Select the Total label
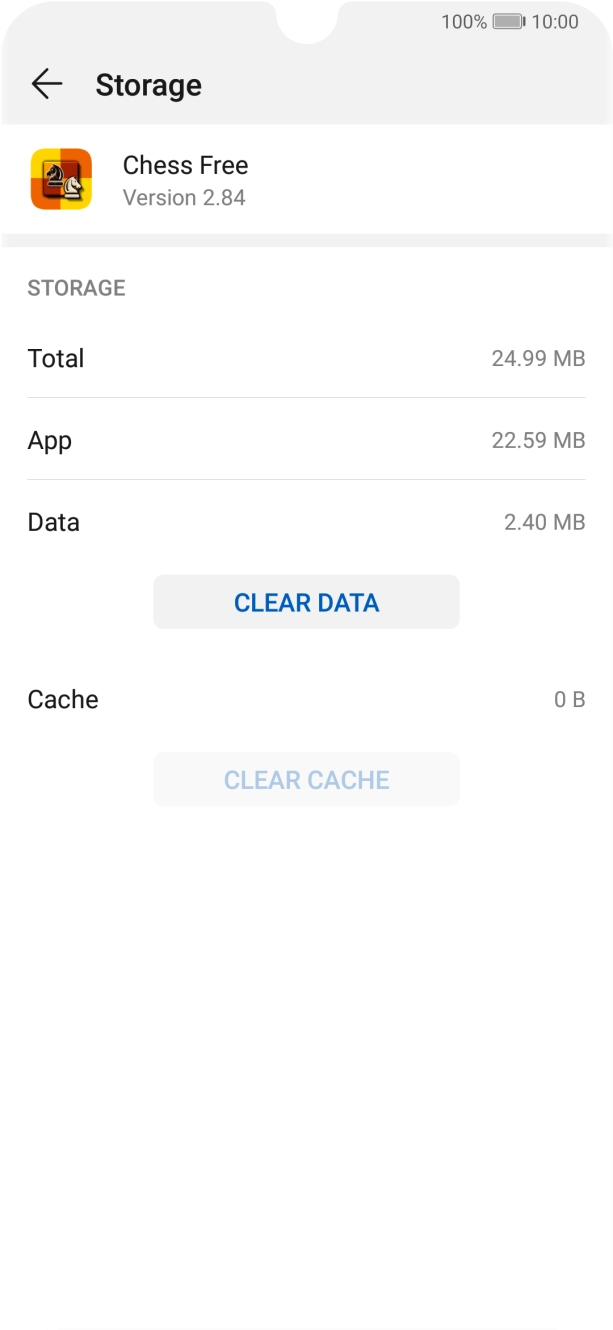 point(56,359)
